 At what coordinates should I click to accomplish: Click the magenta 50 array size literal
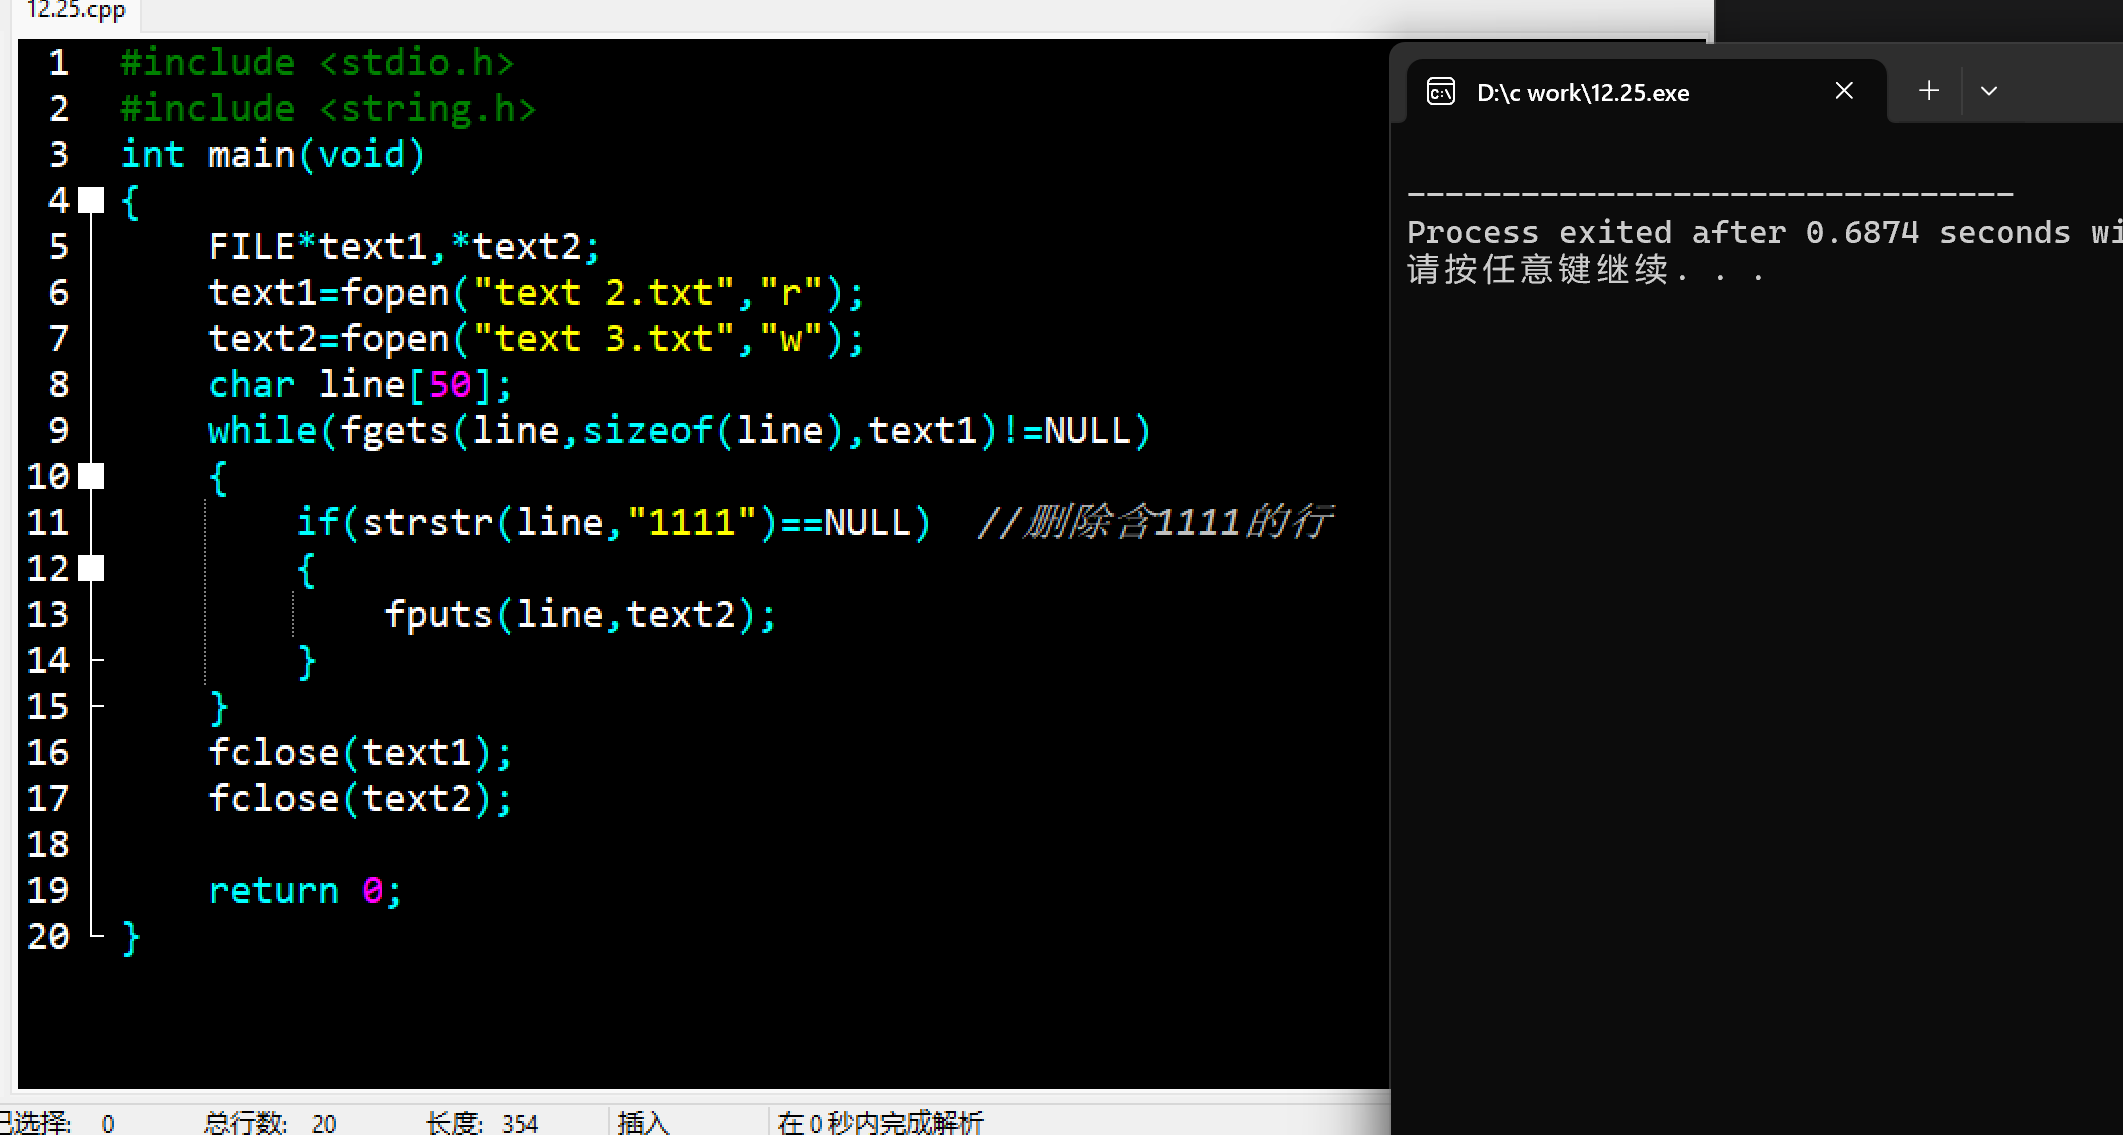(450, 384)
